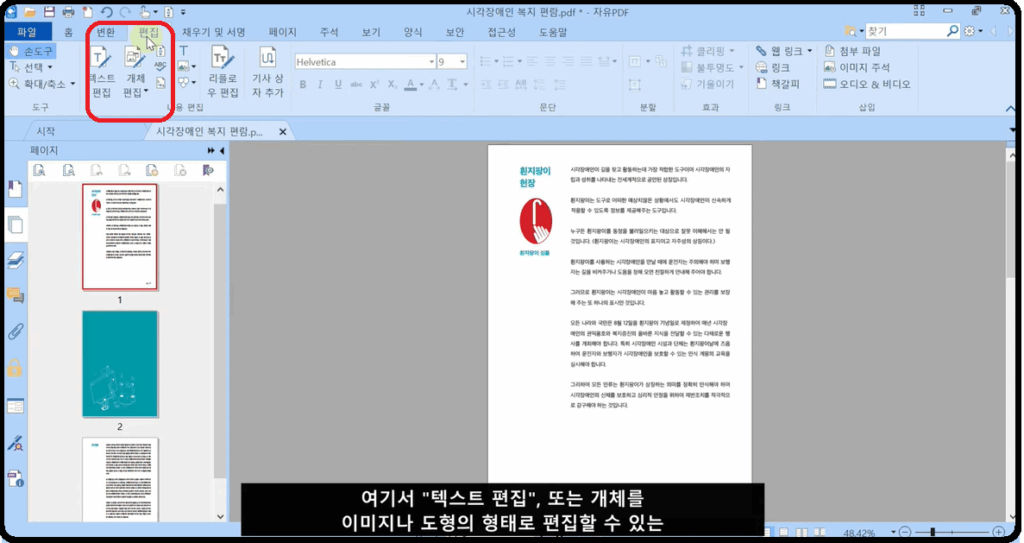Open the 파일 menu
The image size is (1024, 543).
(27, 32)
